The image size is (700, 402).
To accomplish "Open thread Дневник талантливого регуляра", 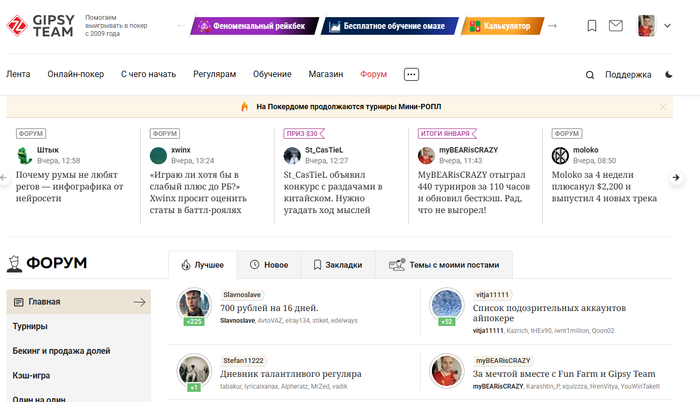I will tap(291, 373).
